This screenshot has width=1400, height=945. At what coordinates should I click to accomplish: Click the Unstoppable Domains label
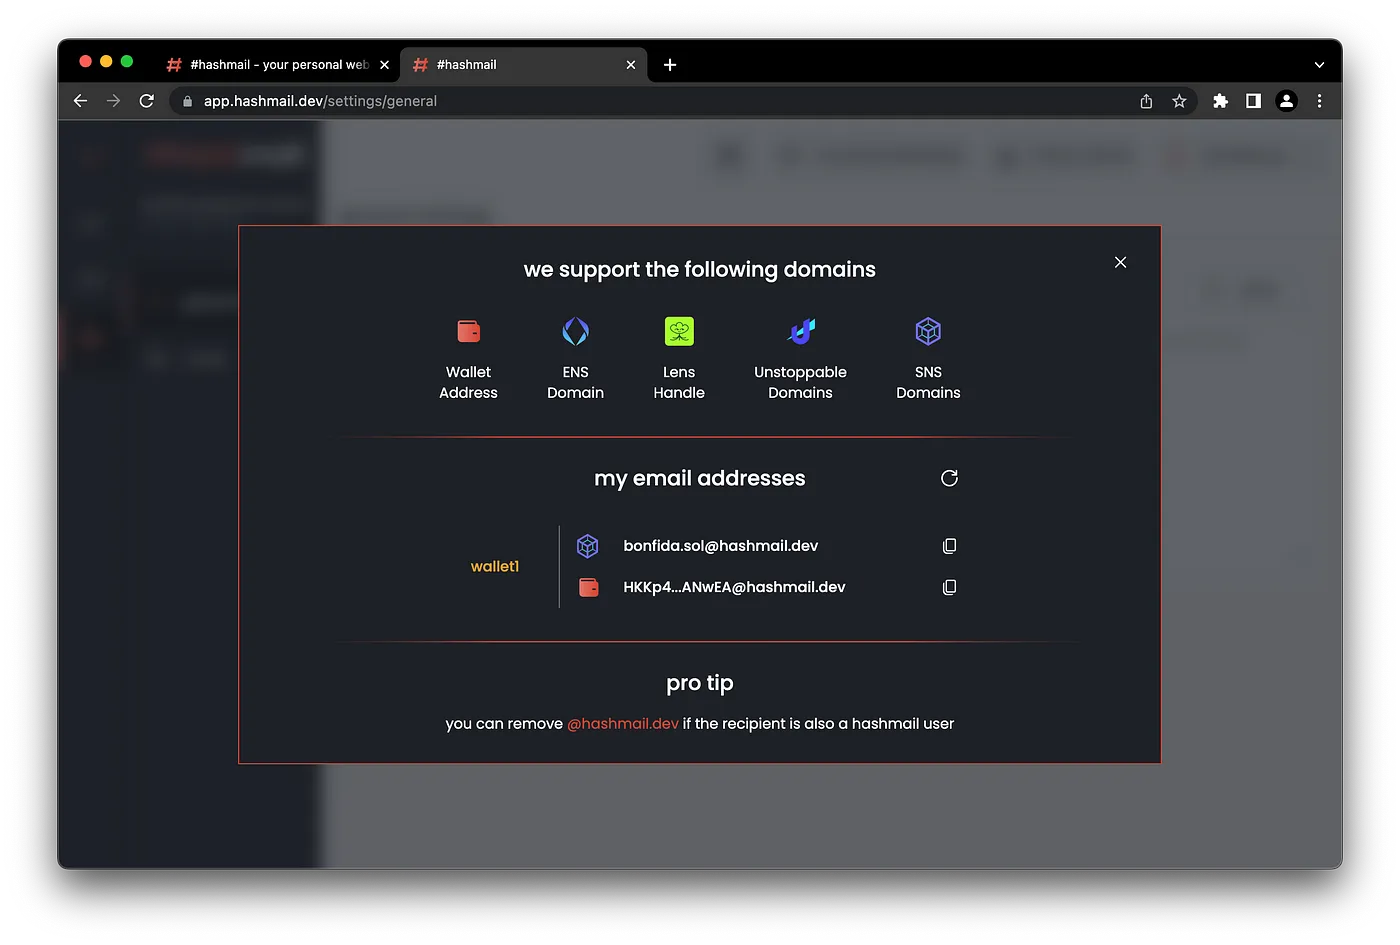pyautogui.click(x=800, y=382)
